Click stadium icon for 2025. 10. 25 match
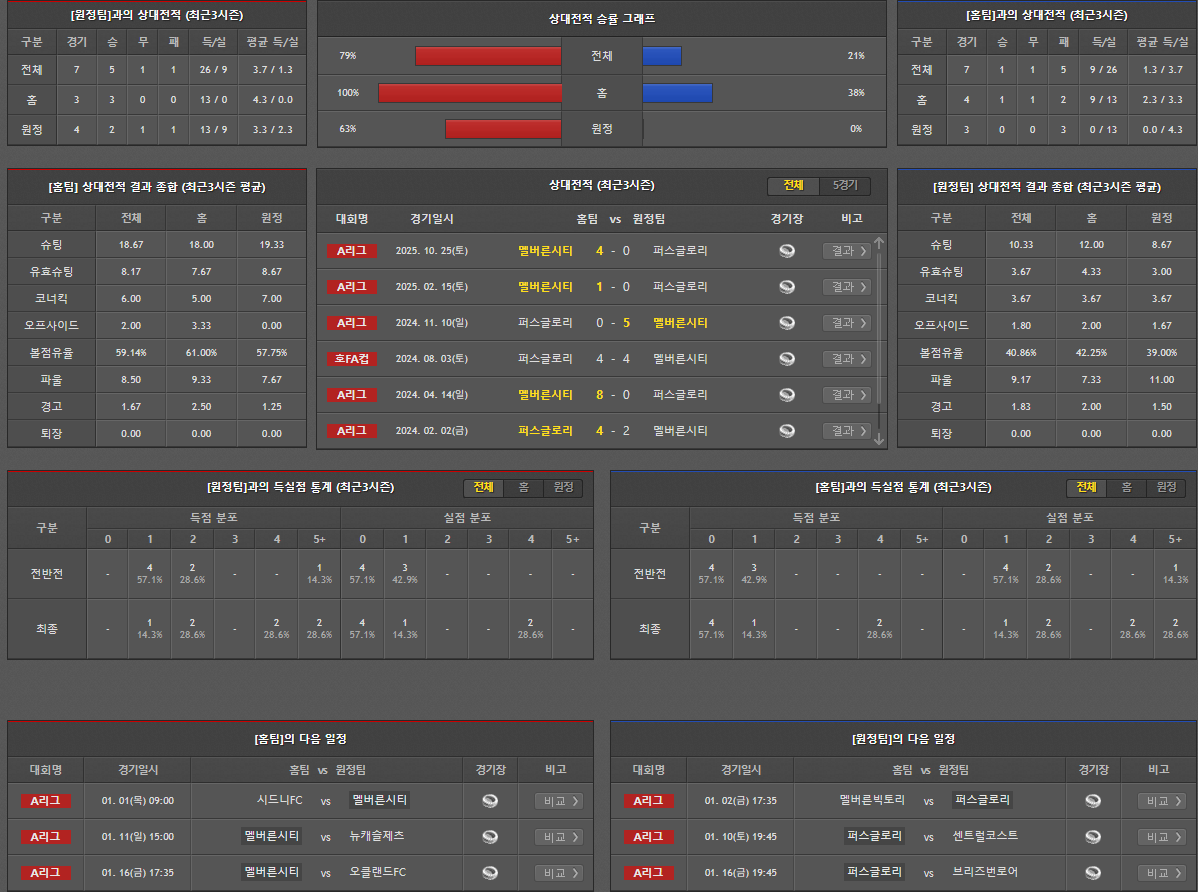This screenshot has height=892, width=1198. [787, 251]
